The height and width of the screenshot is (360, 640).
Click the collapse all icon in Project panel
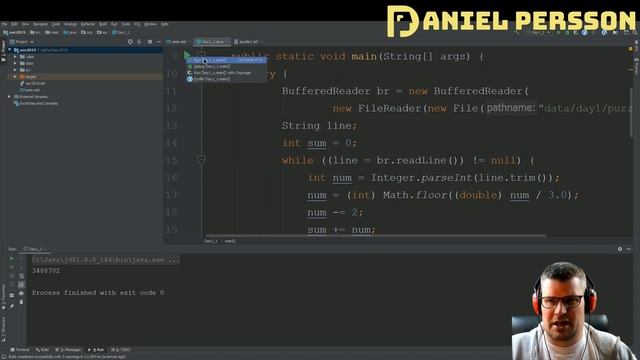point(140,42)
